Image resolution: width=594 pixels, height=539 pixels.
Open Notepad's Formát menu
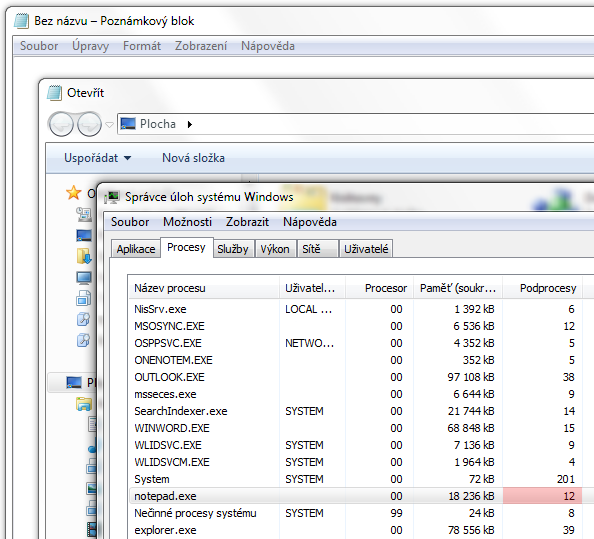(x=142, y=46)
